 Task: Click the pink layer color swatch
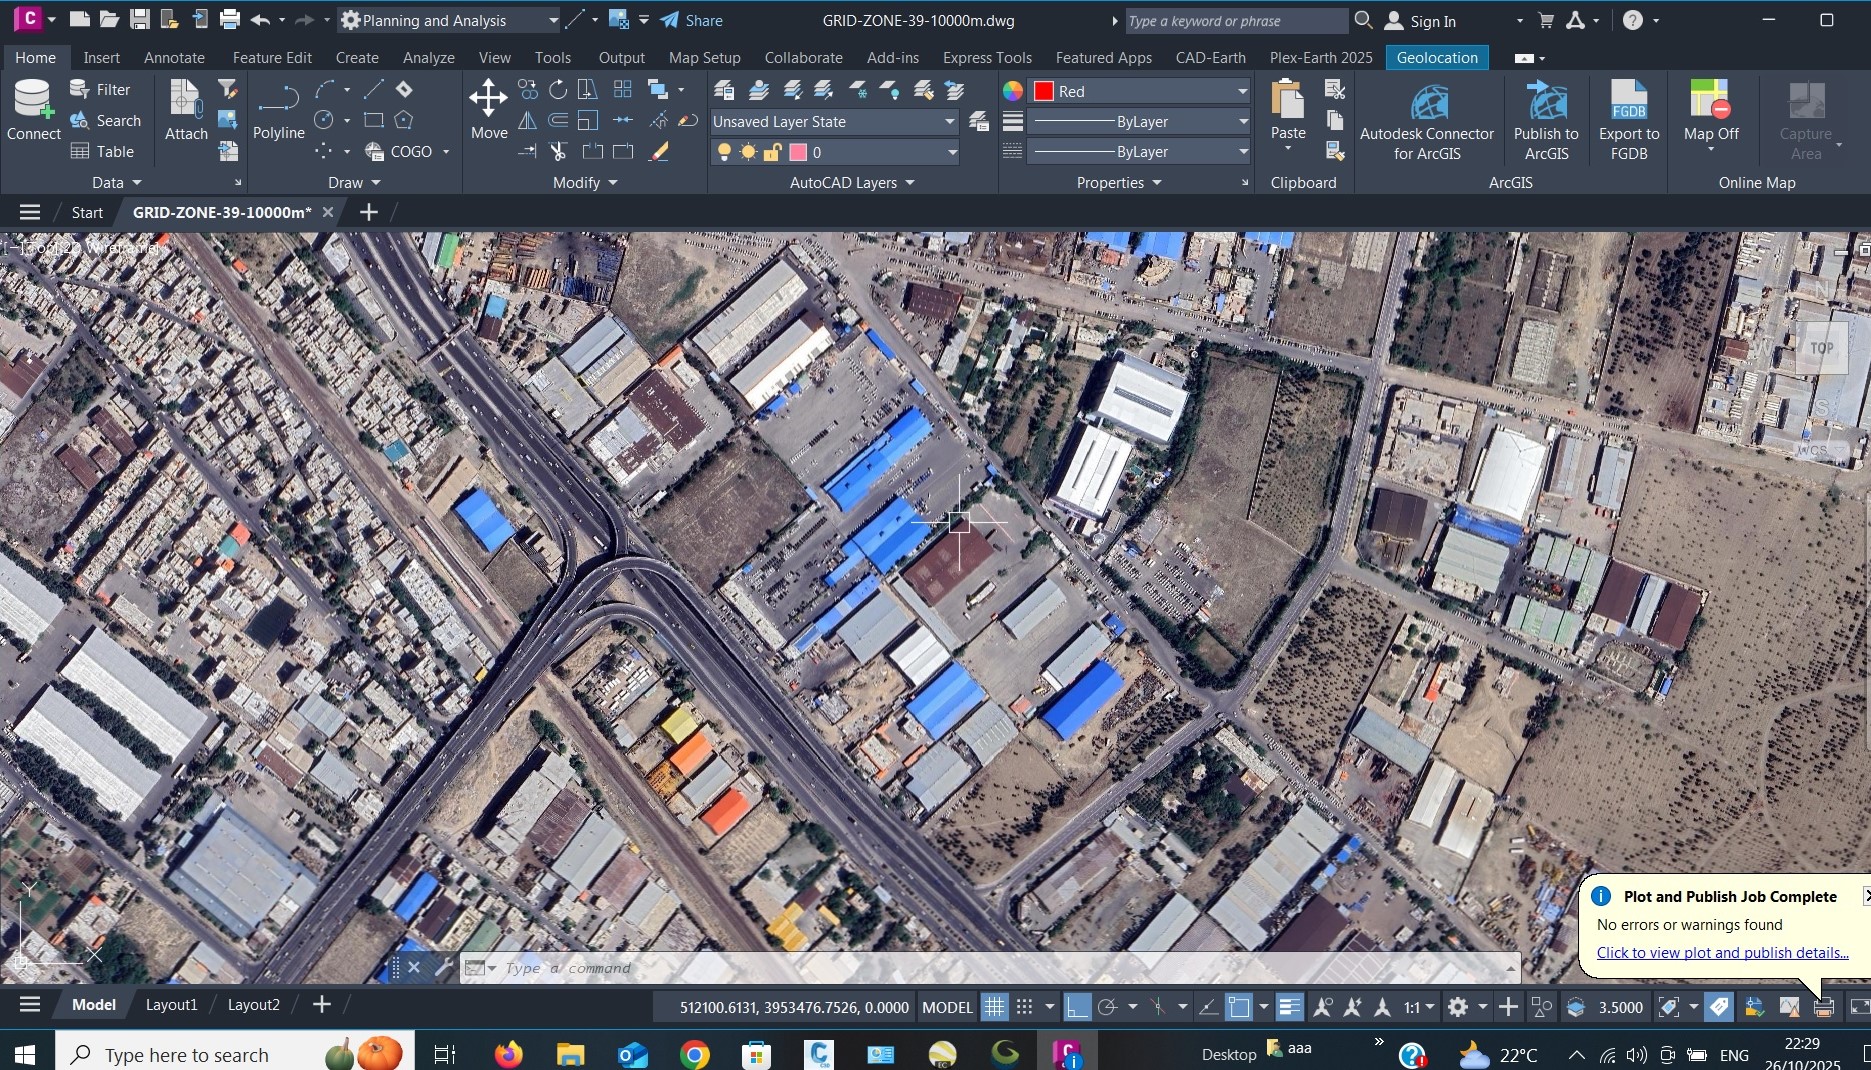[x=798, y=152]
